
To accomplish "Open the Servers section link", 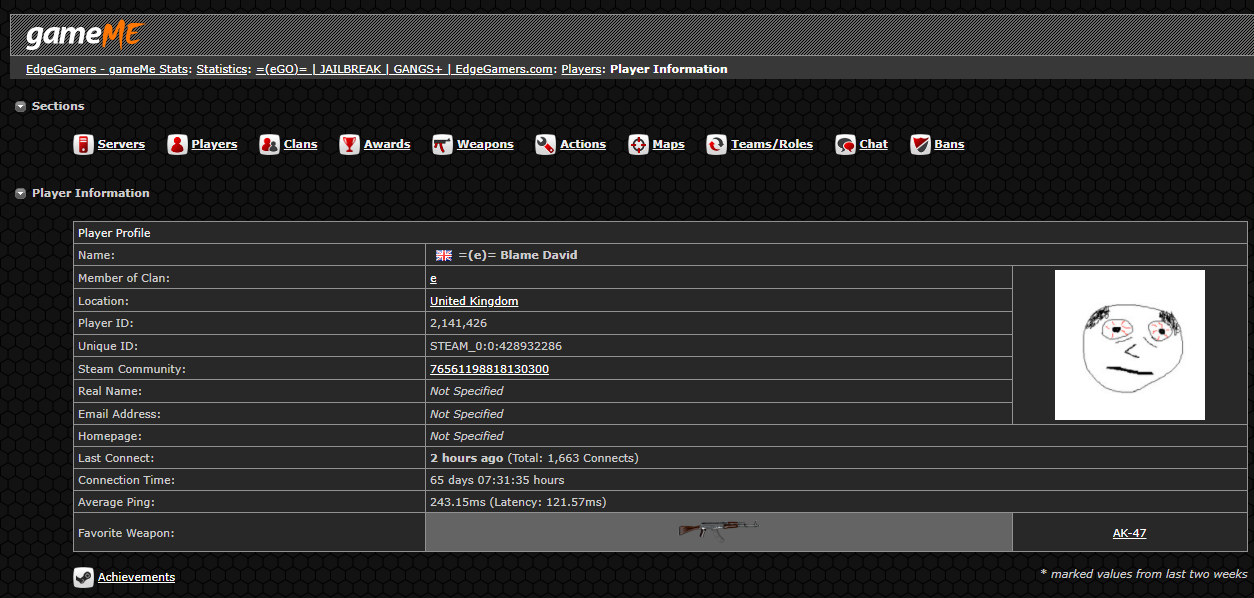I will tap(121, 145).
